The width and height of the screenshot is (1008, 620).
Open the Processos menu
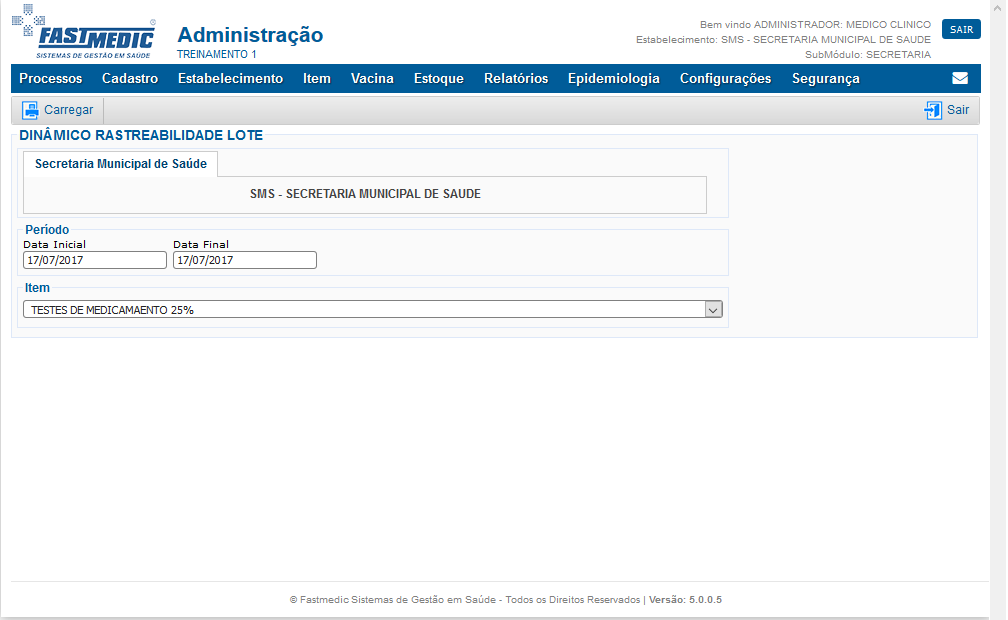(x=51, y=78)
